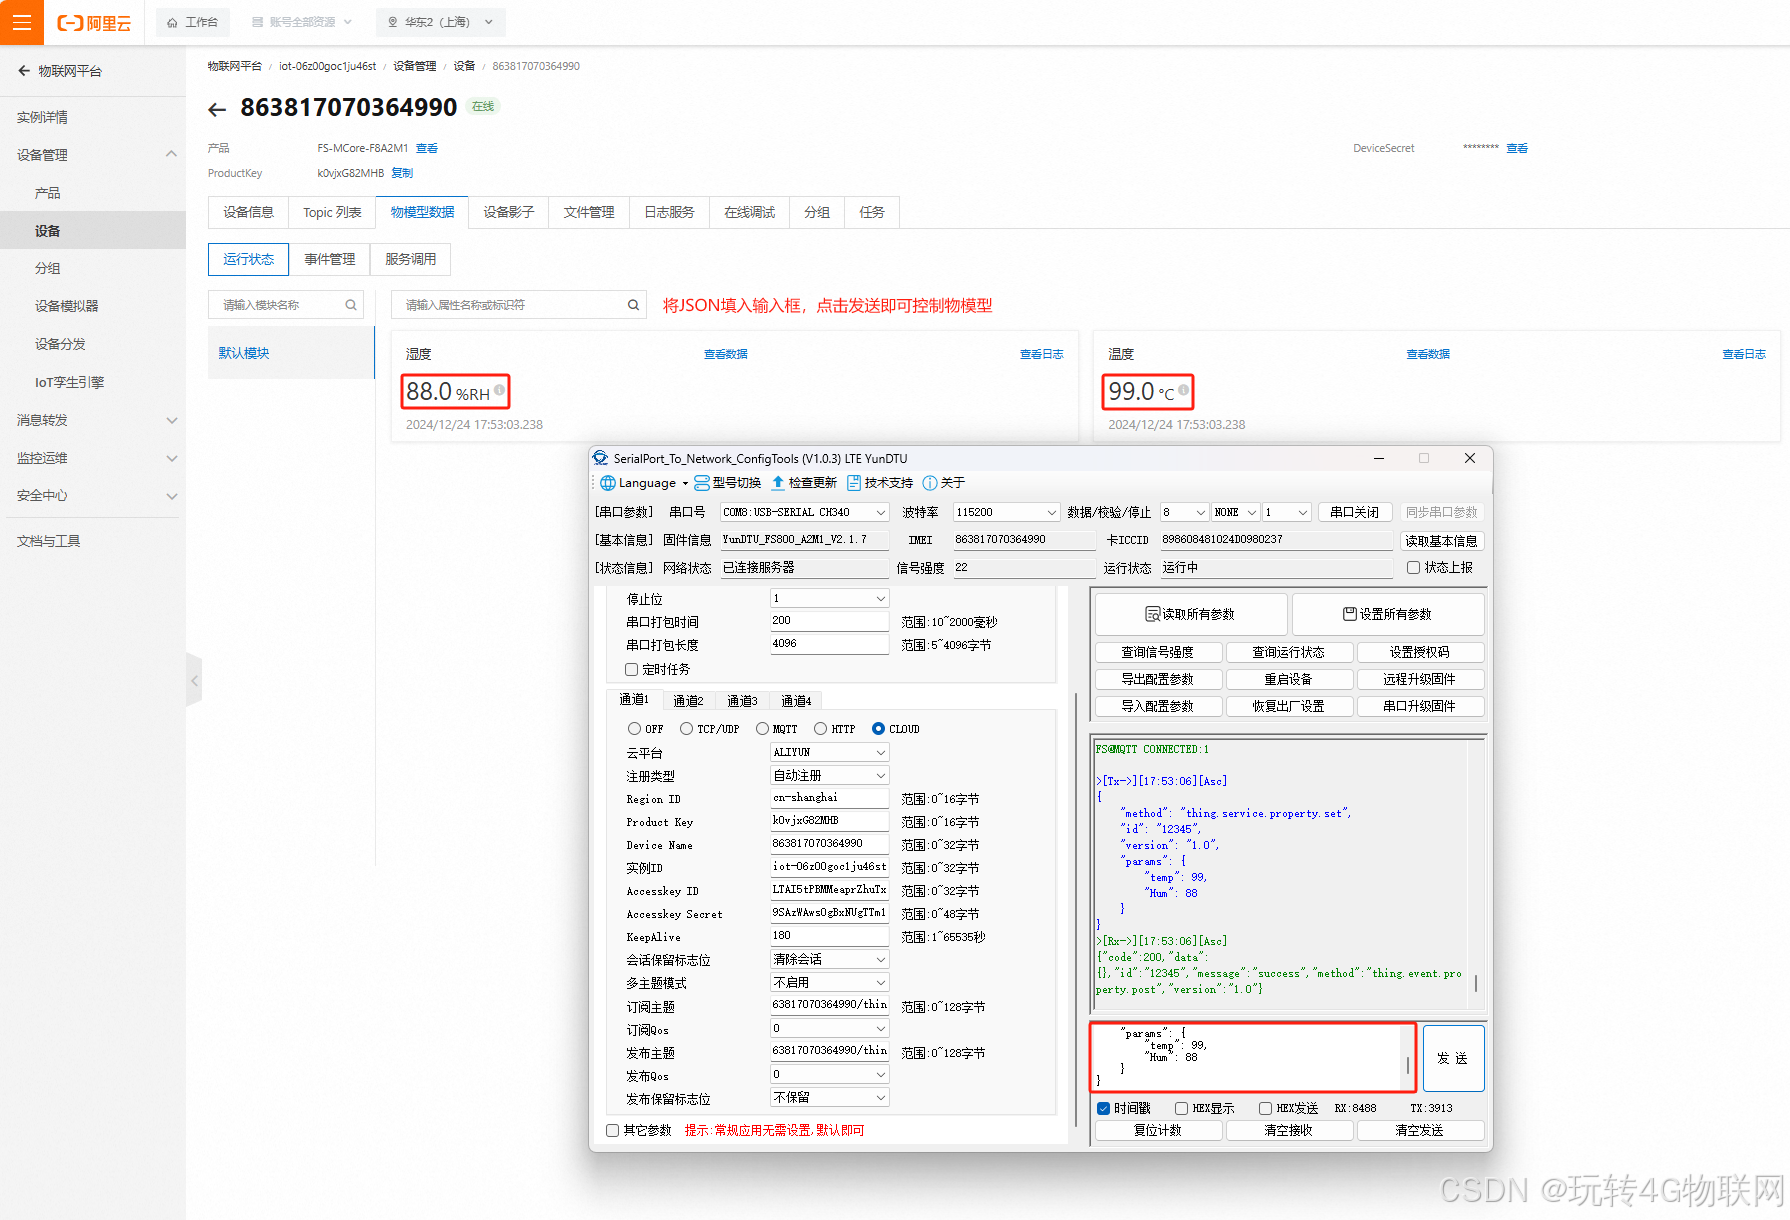Image resolution: width=1790 pixels, height=1220 pixels.
Task: Click the back arrow beside 物联网平台
Action: point(24,71)
